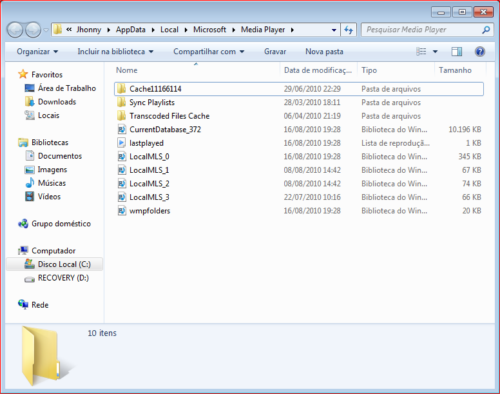Click the search magnifier icon
Screen dimensions: 500x394
(x=486, y=30)
